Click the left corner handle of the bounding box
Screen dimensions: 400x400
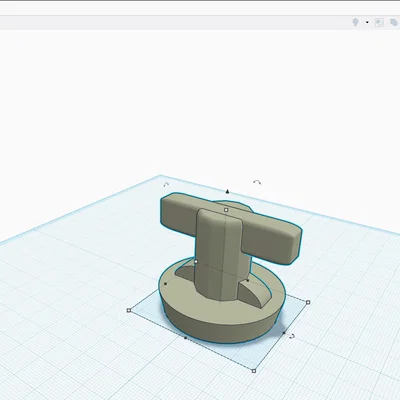point(129,310)
